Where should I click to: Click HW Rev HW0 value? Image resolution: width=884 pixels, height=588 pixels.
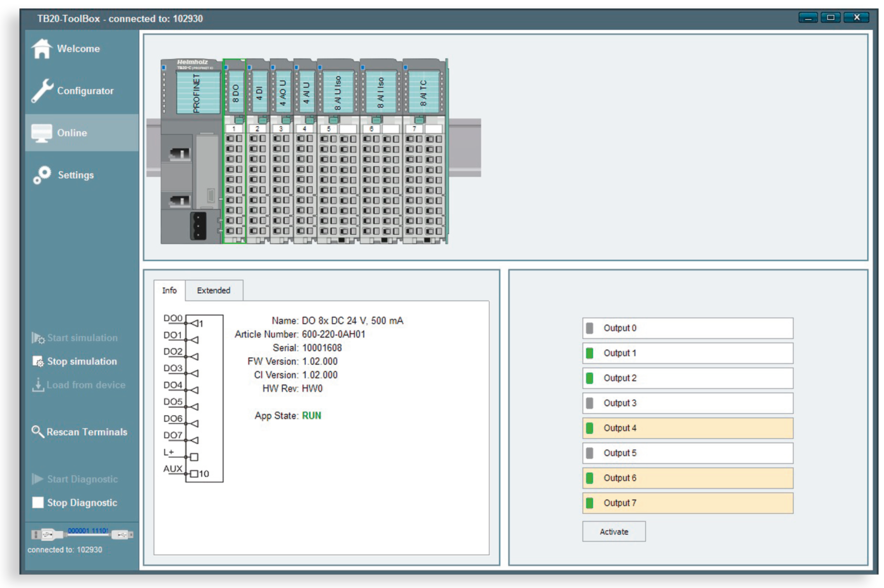[x=312, y=388]
